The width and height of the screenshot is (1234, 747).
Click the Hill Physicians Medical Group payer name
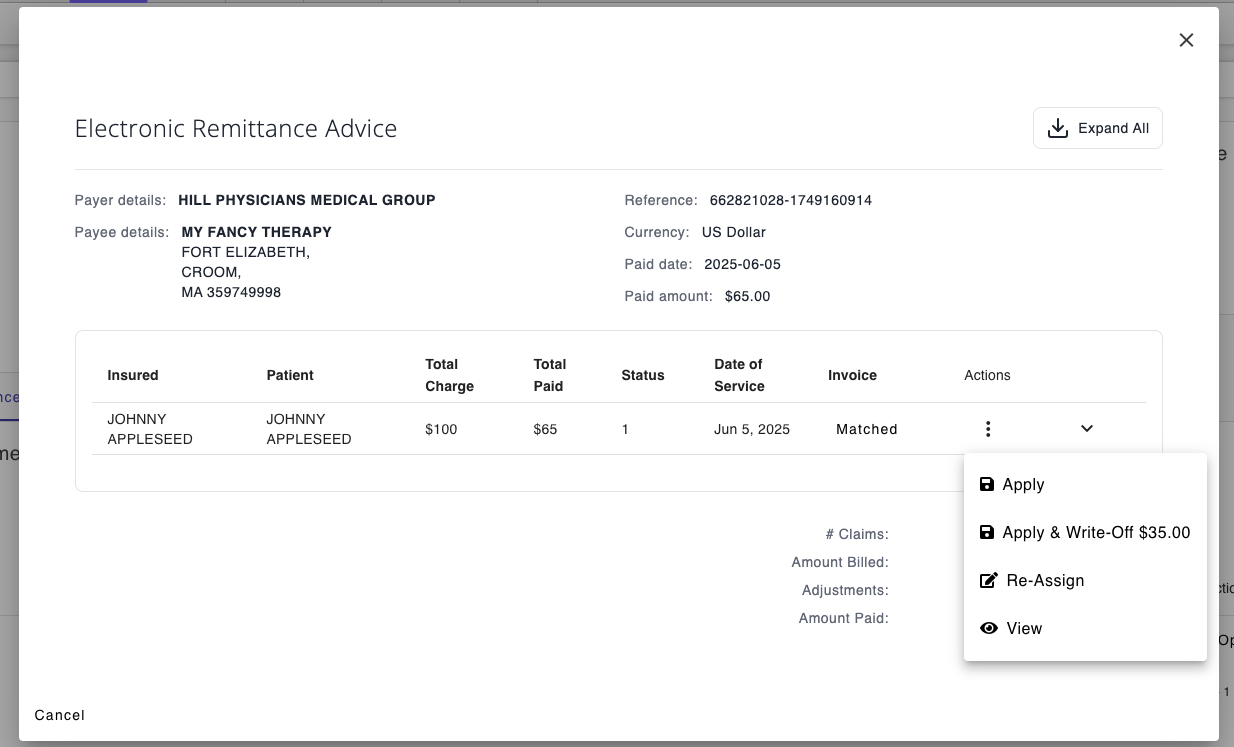point(307,200)
